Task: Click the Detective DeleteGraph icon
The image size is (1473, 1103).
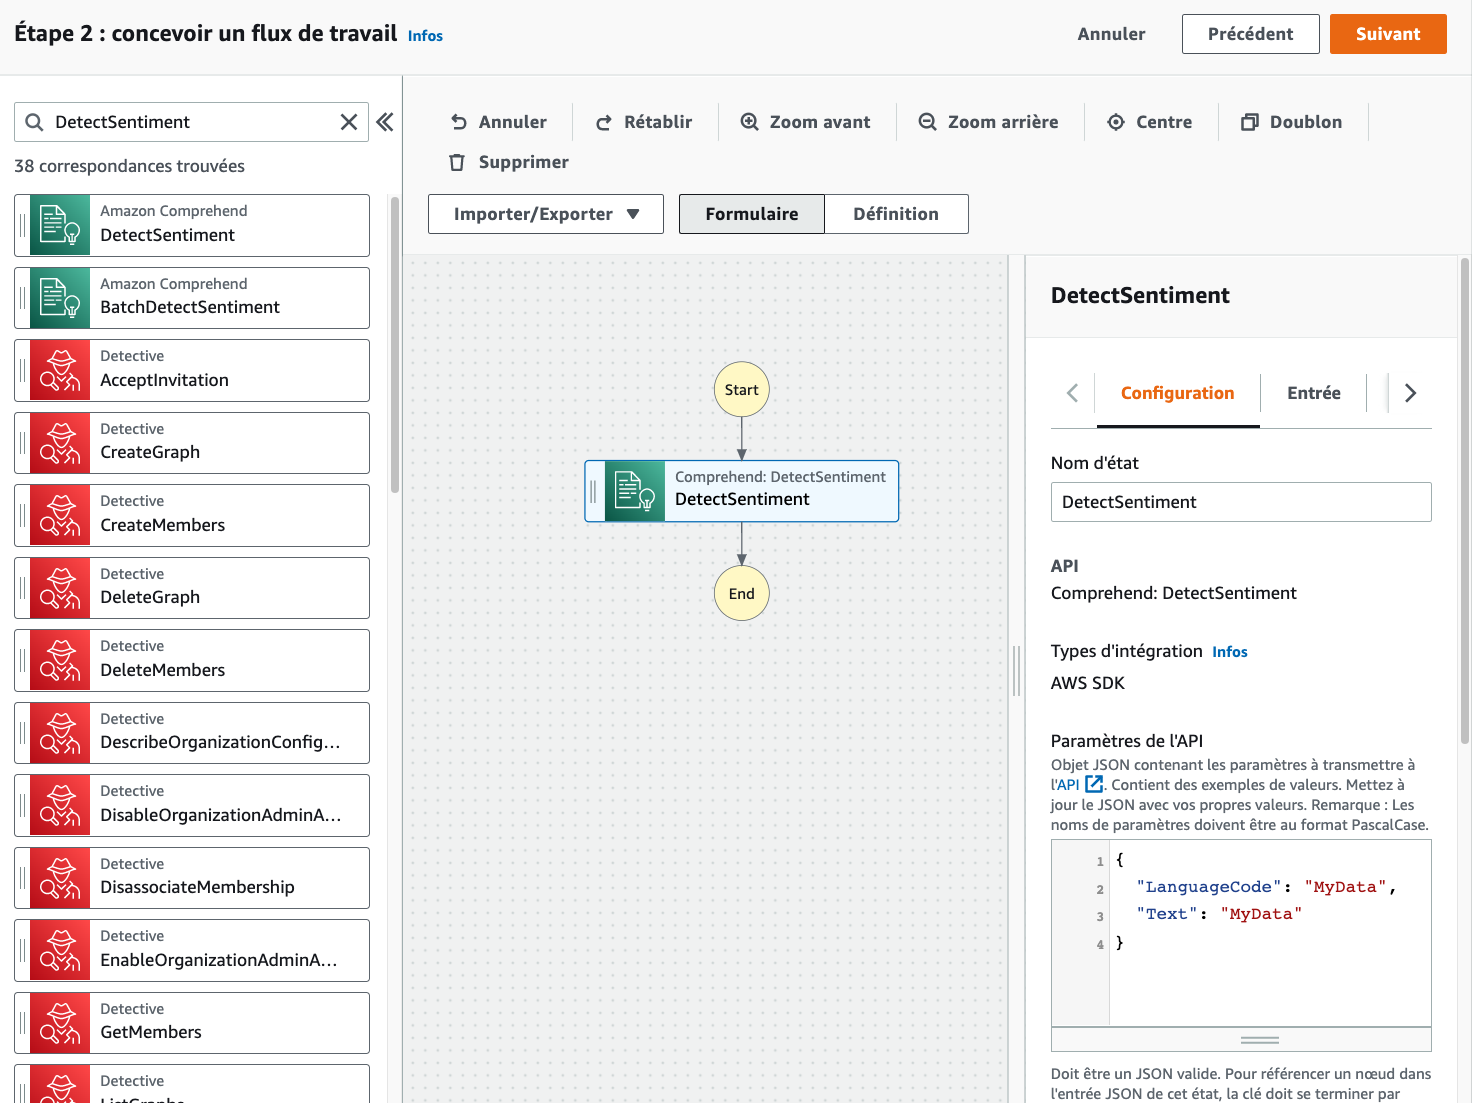Action: (x=60, y=588)
